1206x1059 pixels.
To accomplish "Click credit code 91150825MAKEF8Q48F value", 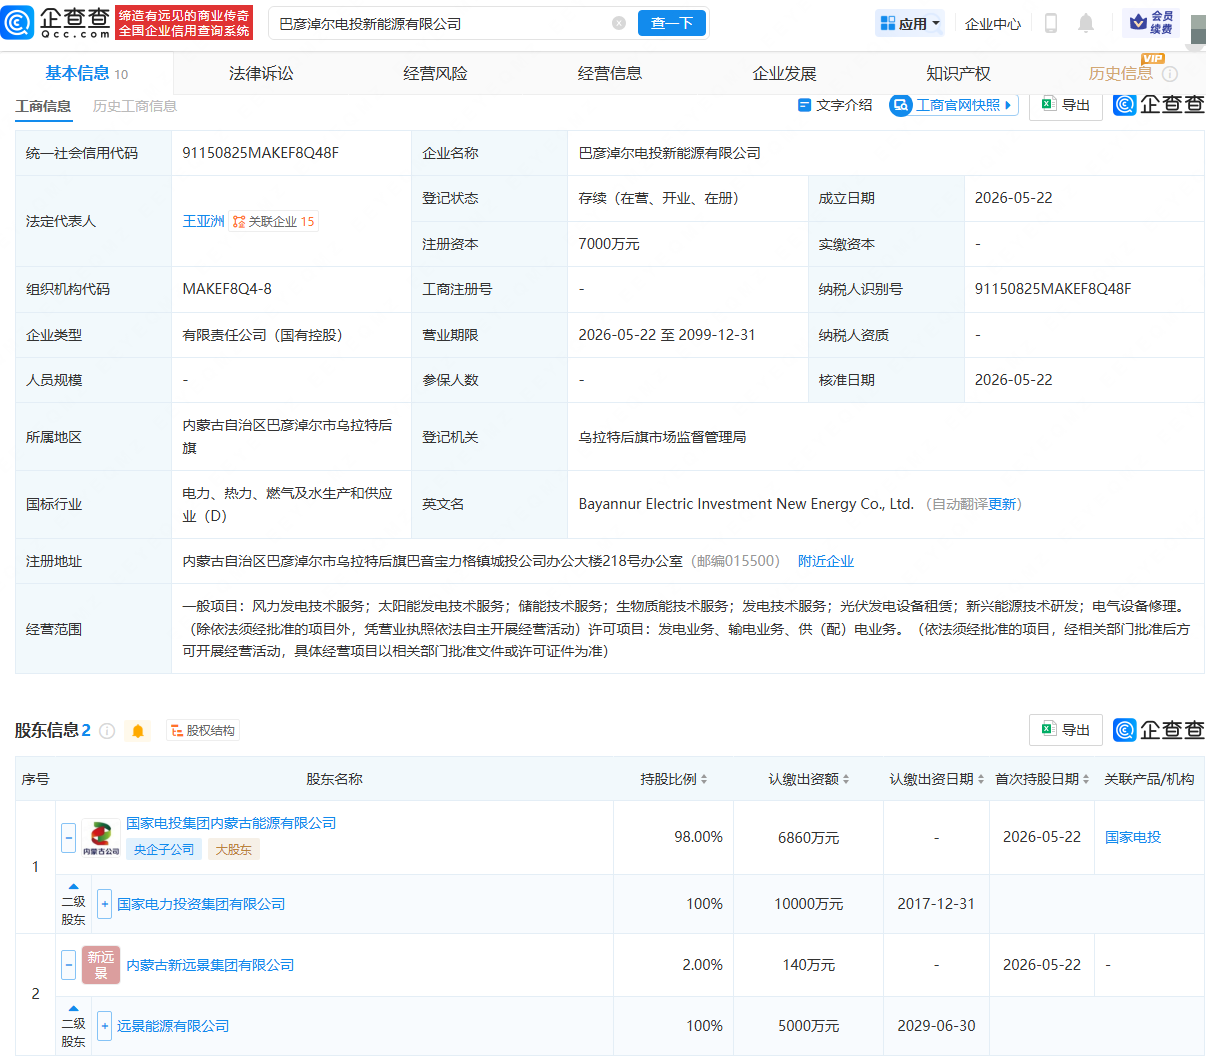I will [260, 153].
